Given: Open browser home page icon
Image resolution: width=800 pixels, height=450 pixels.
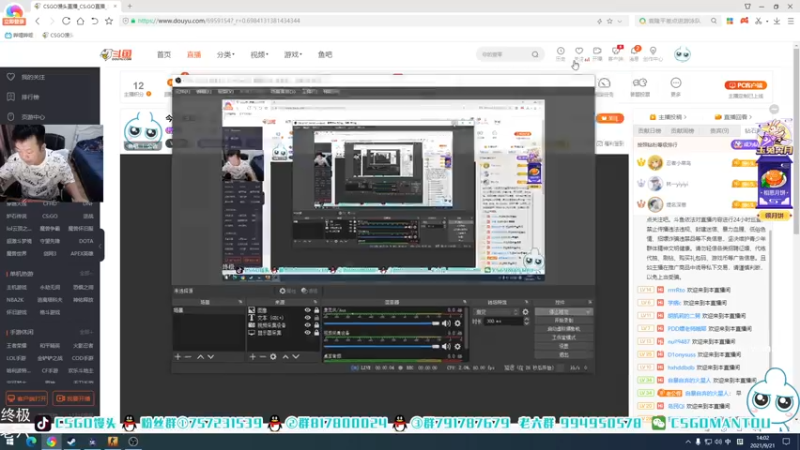Looking at the screenshot, I should (80, 21).
